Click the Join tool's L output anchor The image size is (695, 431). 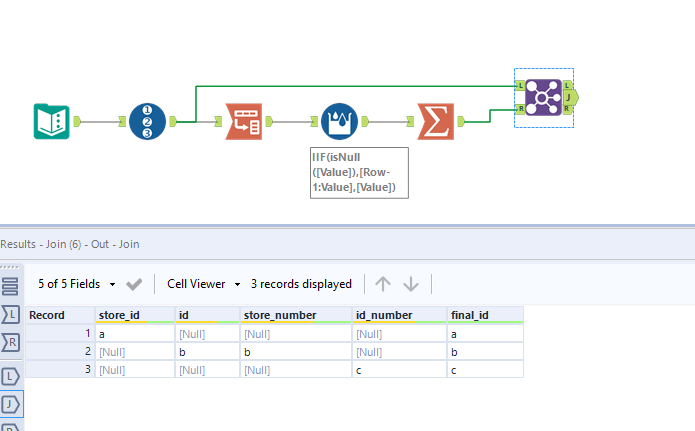click(567, 85)
